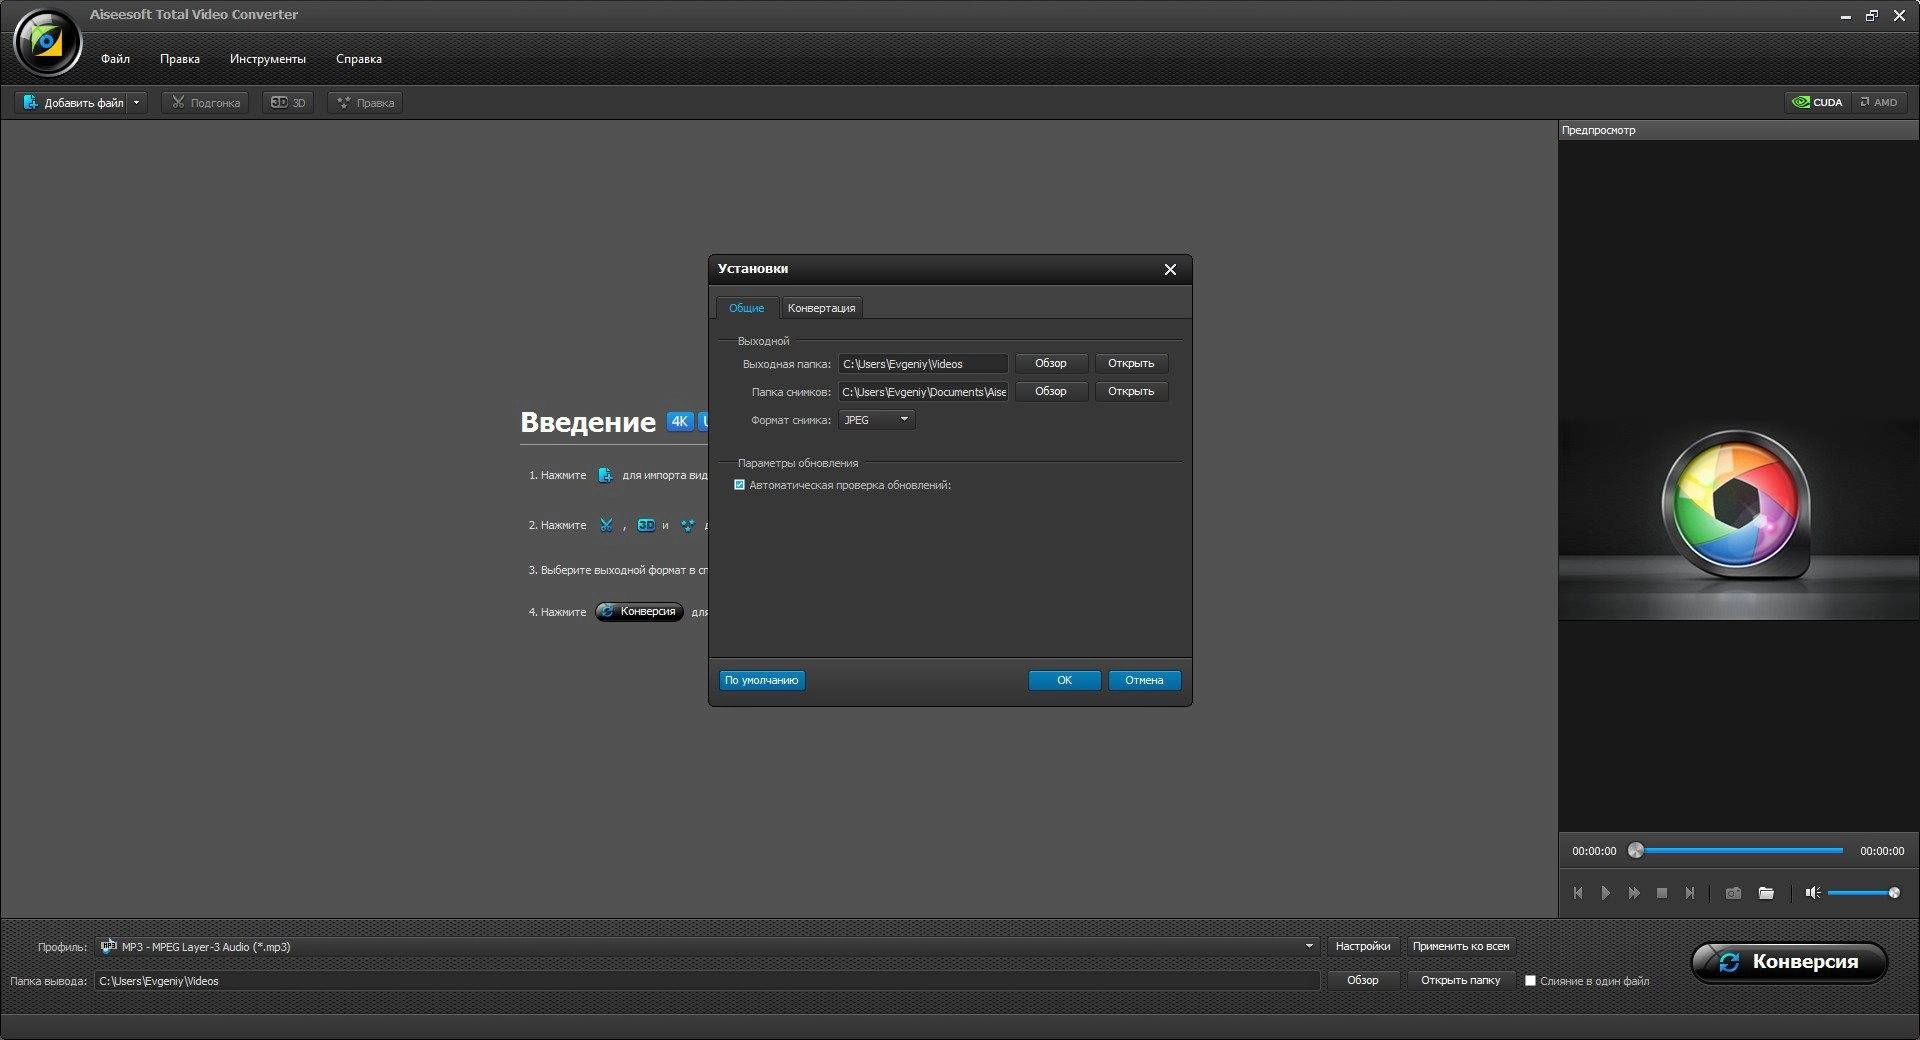This screenshot has width=1920, height=1040.
Task: Toggle NVIDIA CUDA acceleration
Action: tap(1817, 102)
